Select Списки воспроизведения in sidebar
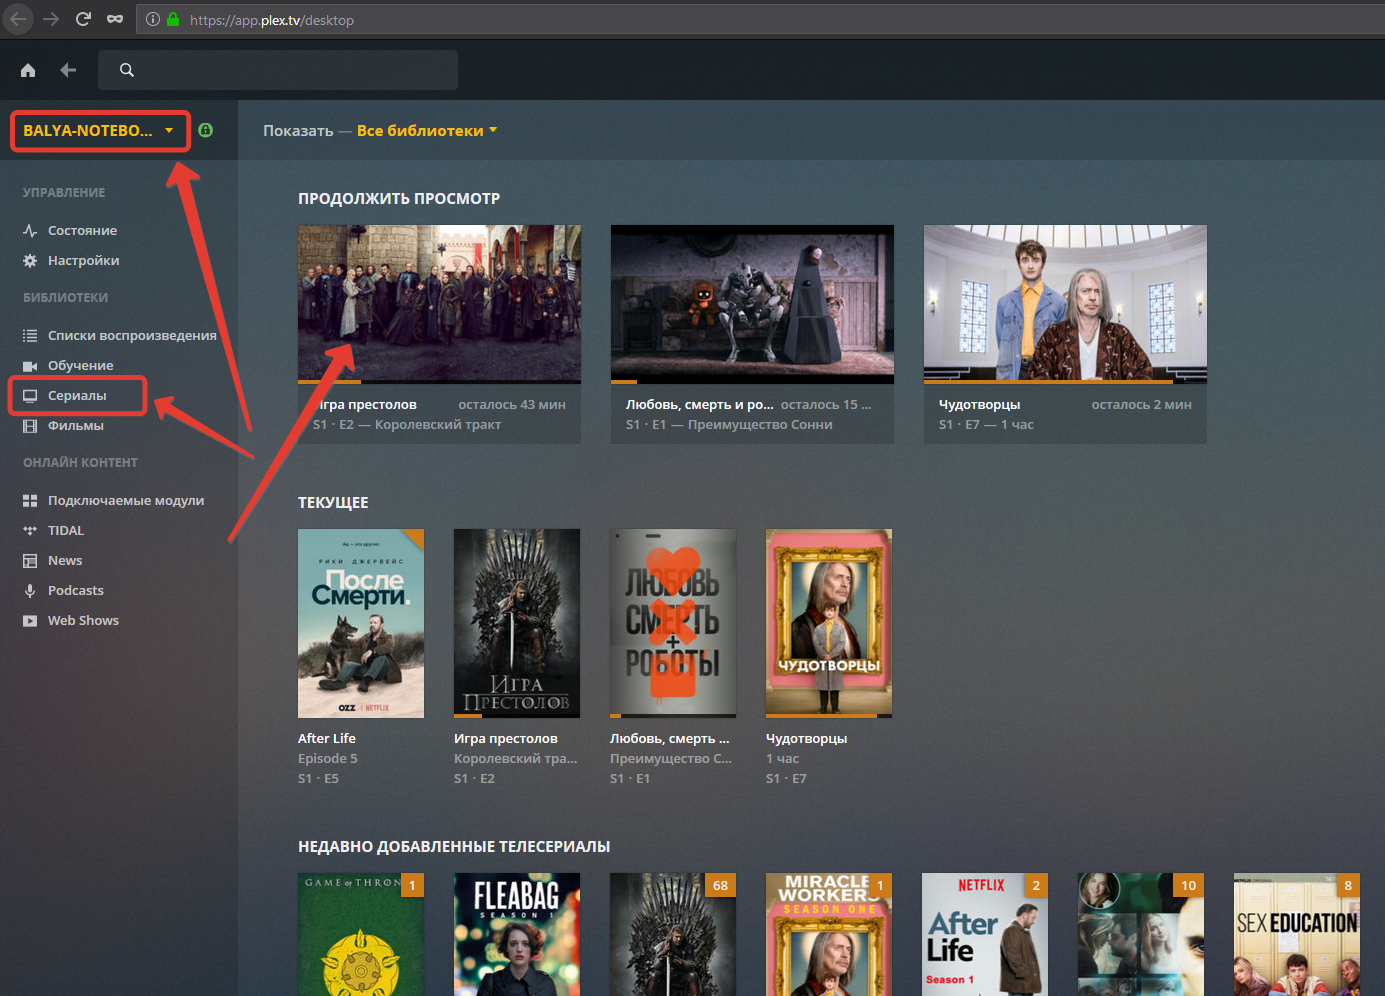This screenshot has height=996, width=1385. pyautogui.click(x=131, y=336)
